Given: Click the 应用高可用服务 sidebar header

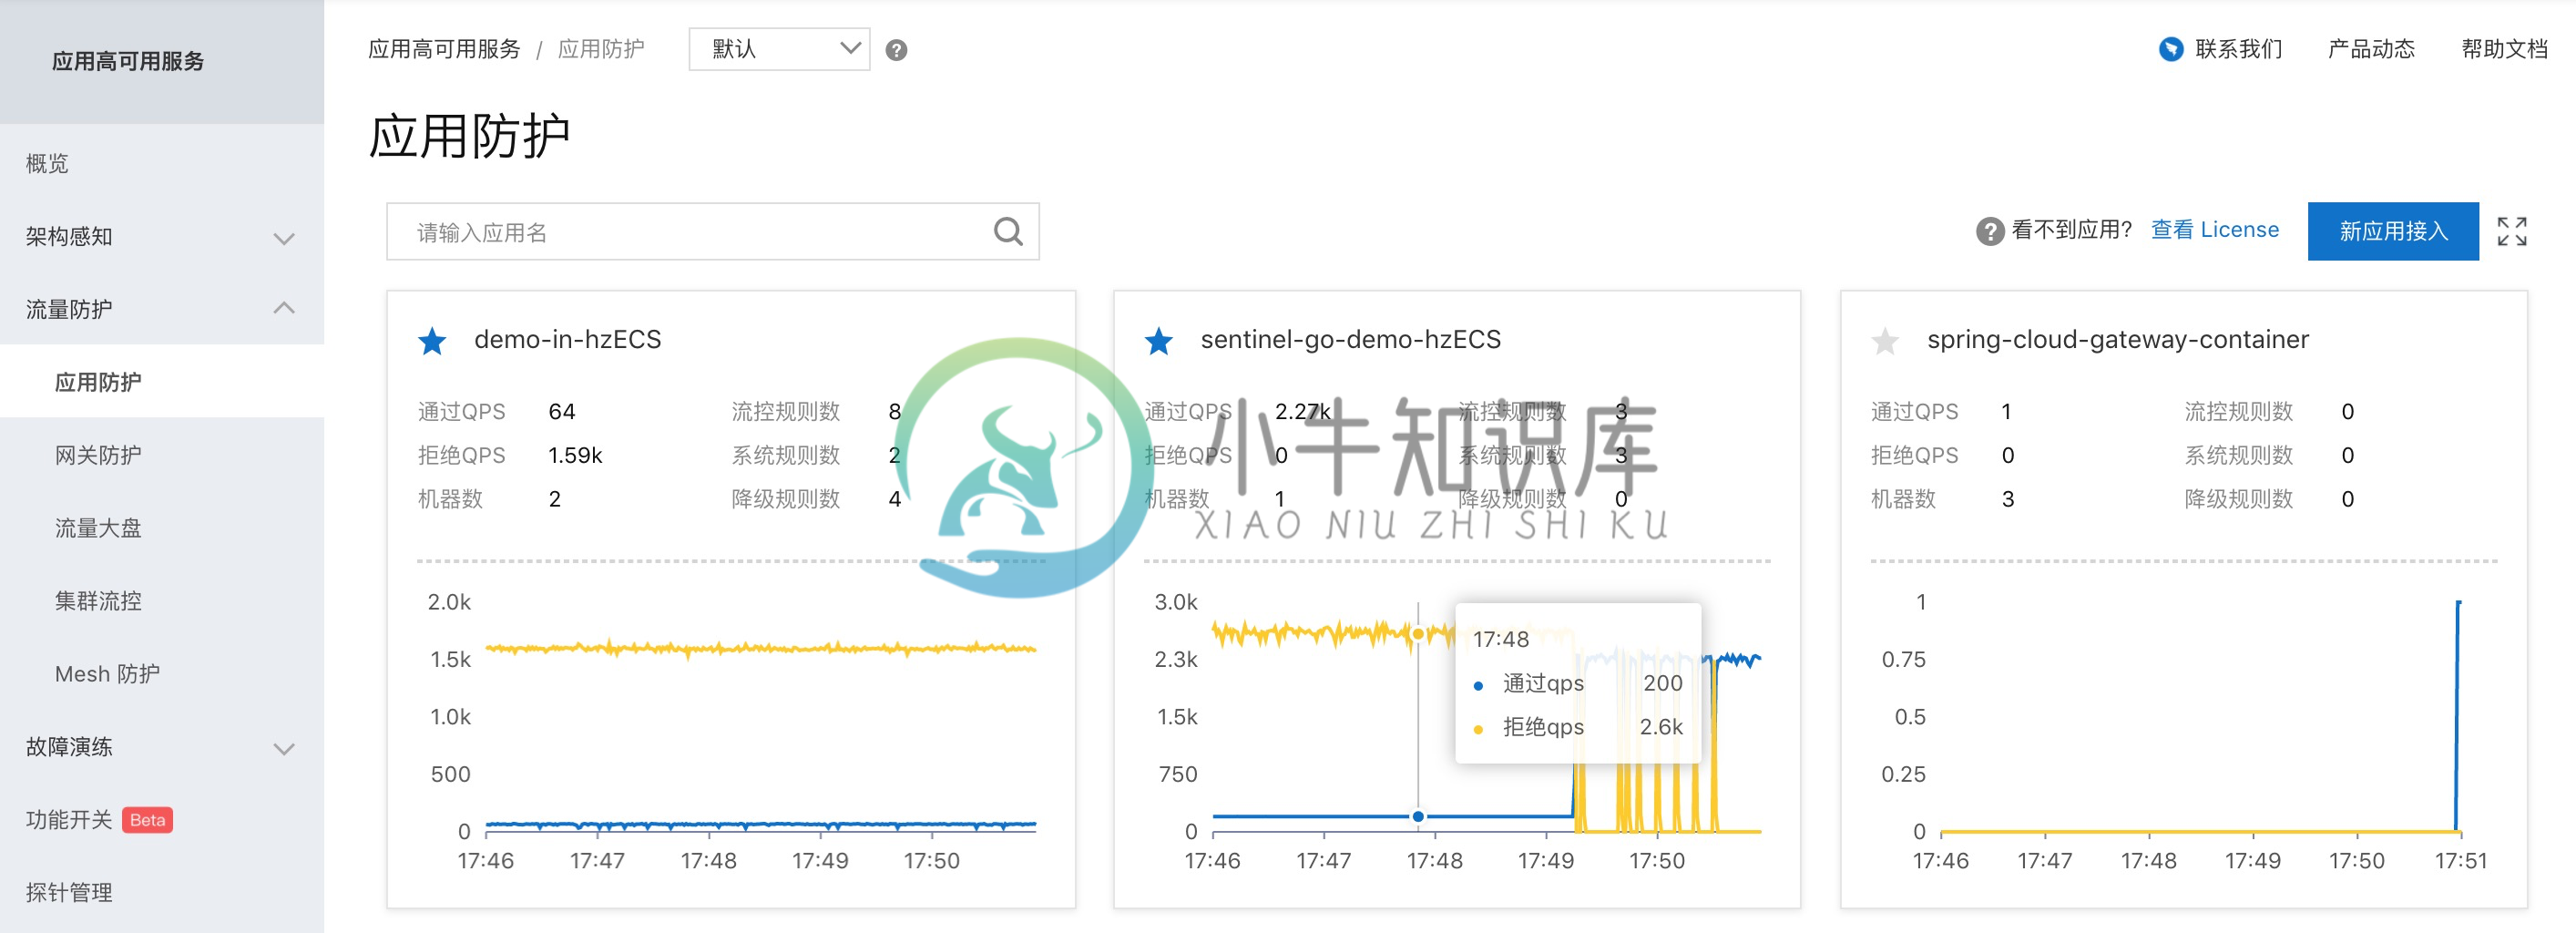Looking at the screenshot, I should tap(128, 62).
